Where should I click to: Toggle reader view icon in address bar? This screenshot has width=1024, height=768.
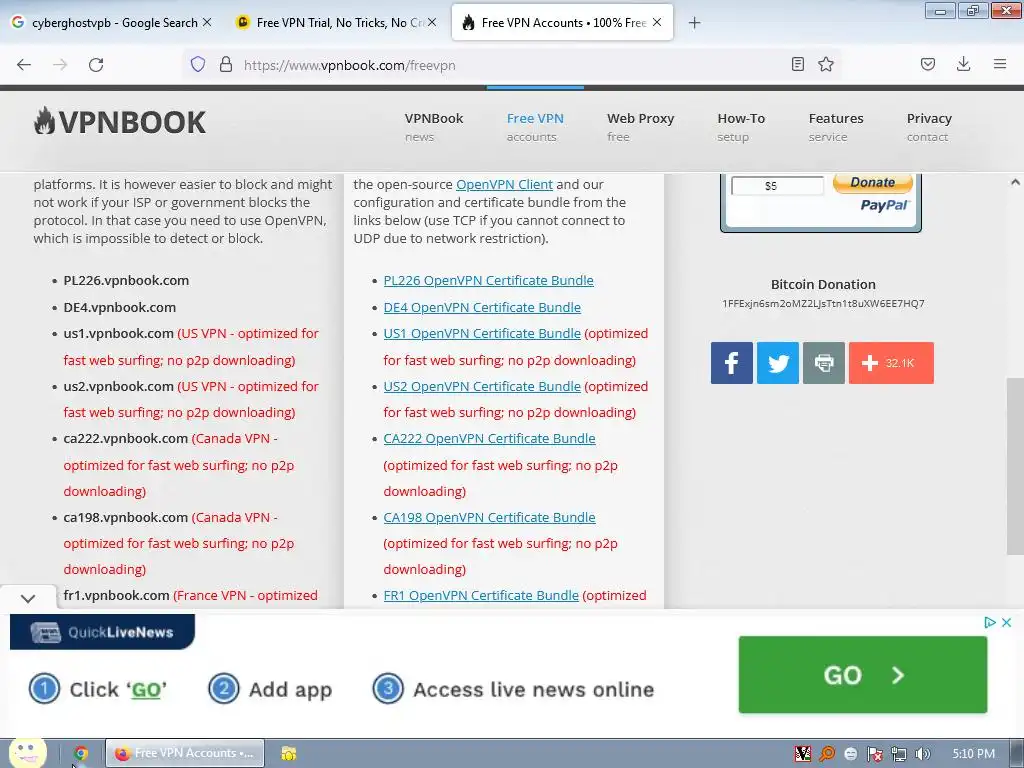coord(797,64)
